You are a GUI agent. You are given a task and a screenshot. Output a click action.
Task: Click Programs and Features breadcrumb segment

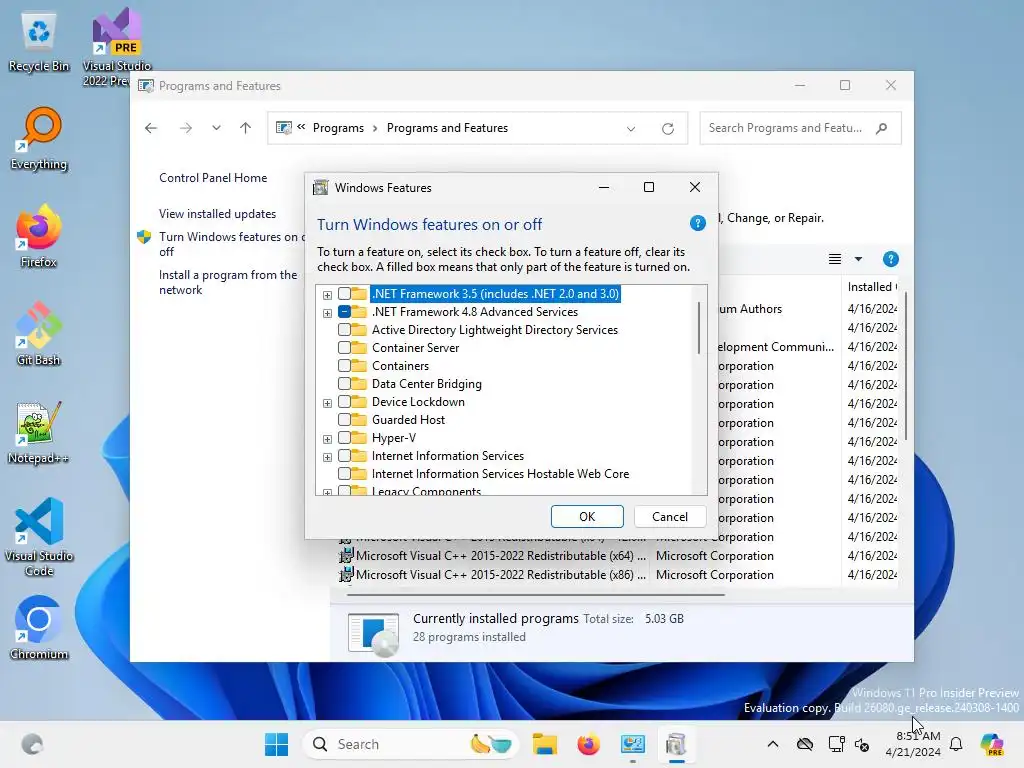(x=447, y=128)
